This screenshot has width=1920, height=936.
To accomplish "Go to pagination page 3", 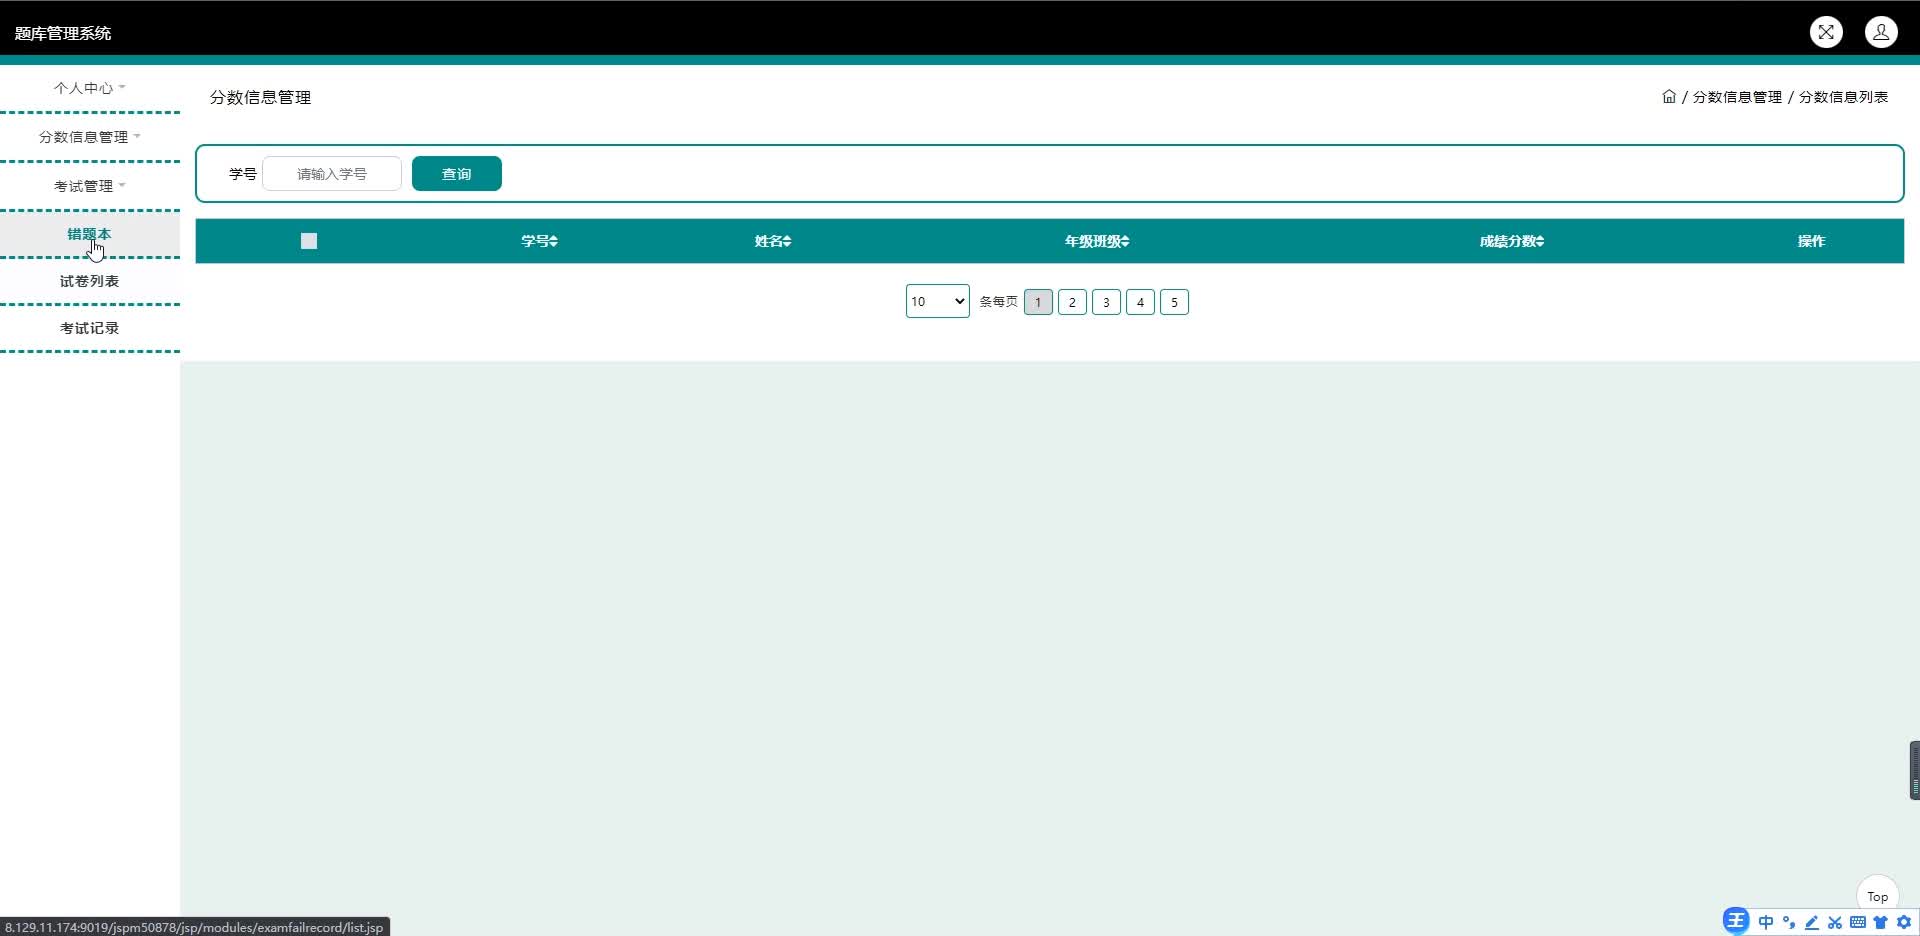I will click(x=1106, y=302).
